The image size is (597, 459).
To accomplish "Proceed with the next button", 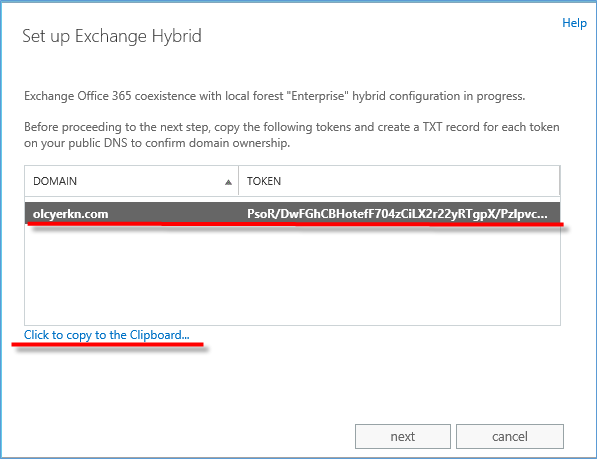I will pyautogui.click(x=403, y=437).
